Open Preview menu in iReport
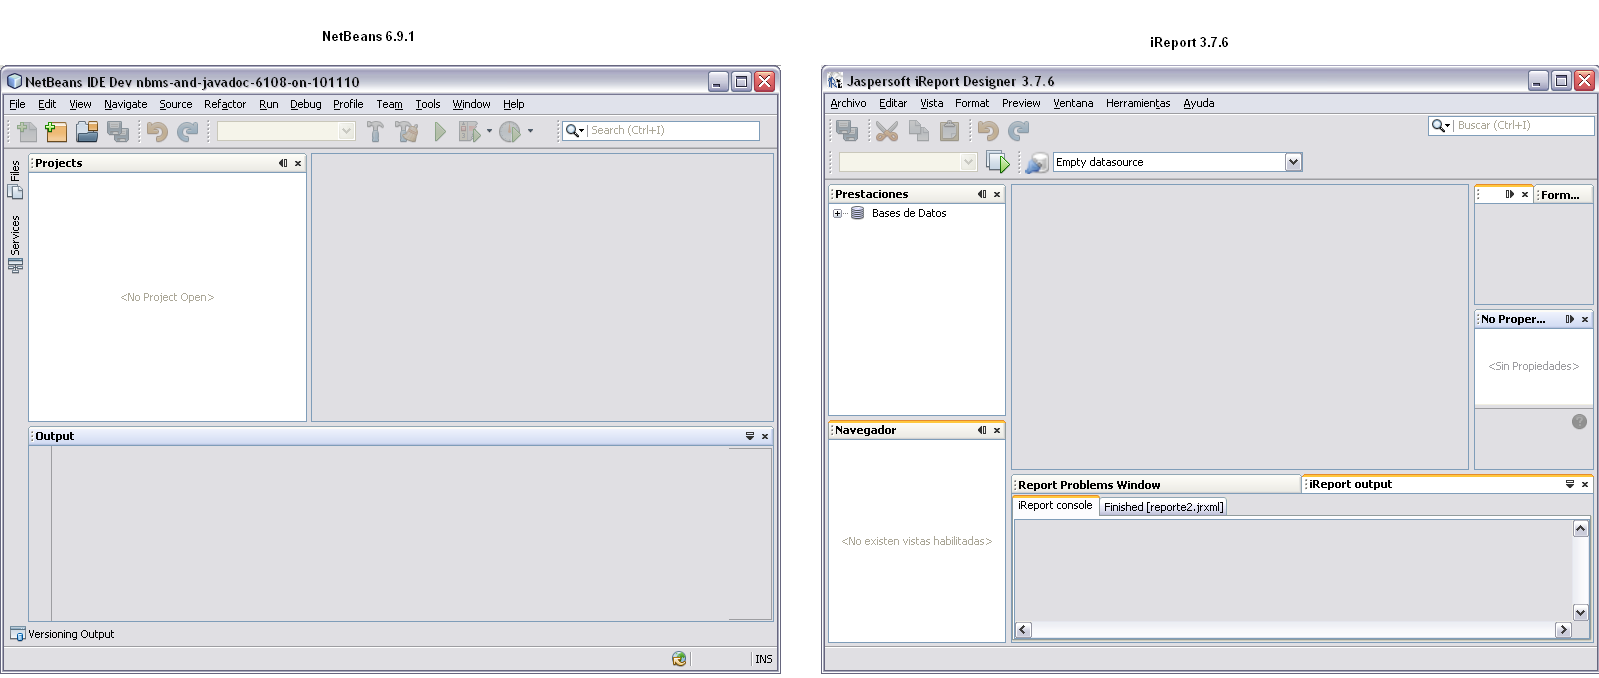 (x=1021, y=103)
